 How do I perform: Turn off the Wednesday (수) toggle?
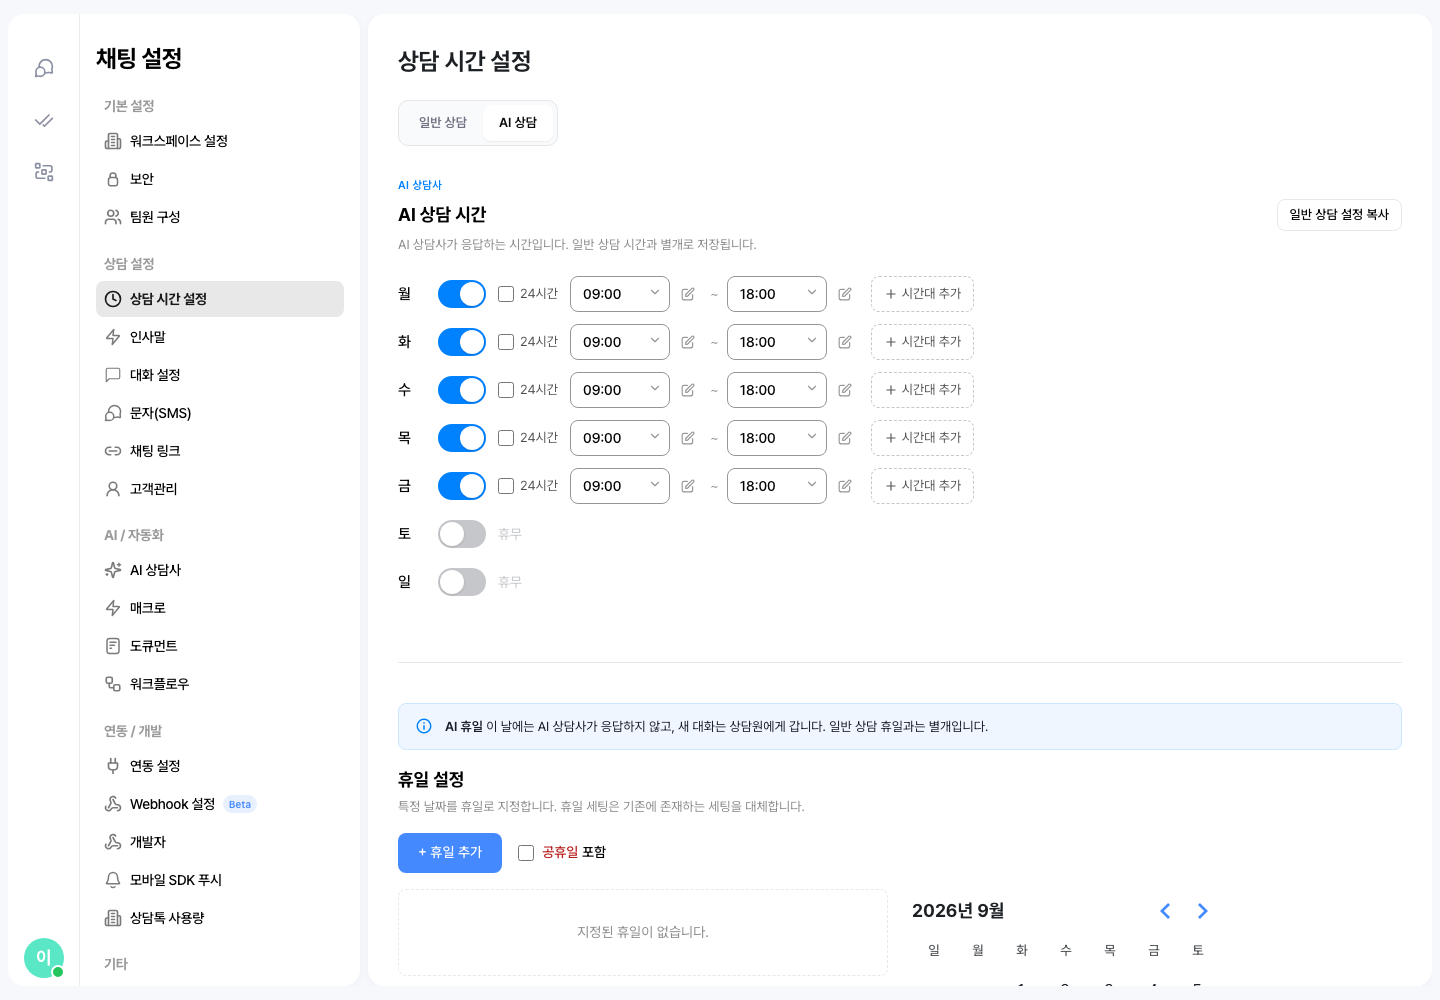pyautogui.click(x=462, y=390)
